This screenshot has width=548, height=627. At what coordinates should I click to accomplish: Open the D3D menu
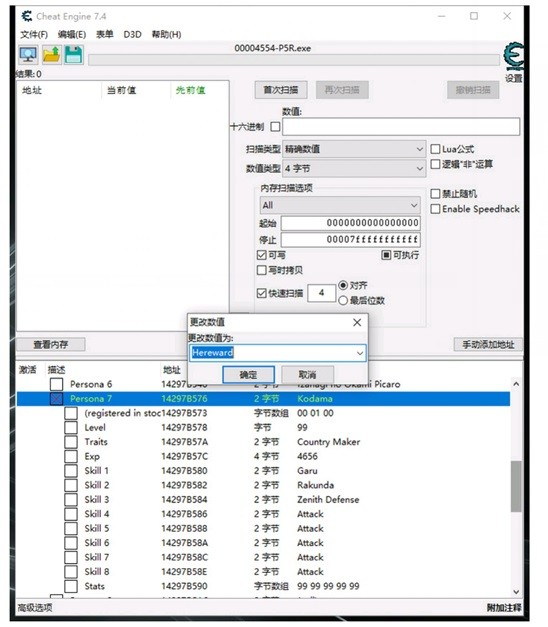point(132,34)
